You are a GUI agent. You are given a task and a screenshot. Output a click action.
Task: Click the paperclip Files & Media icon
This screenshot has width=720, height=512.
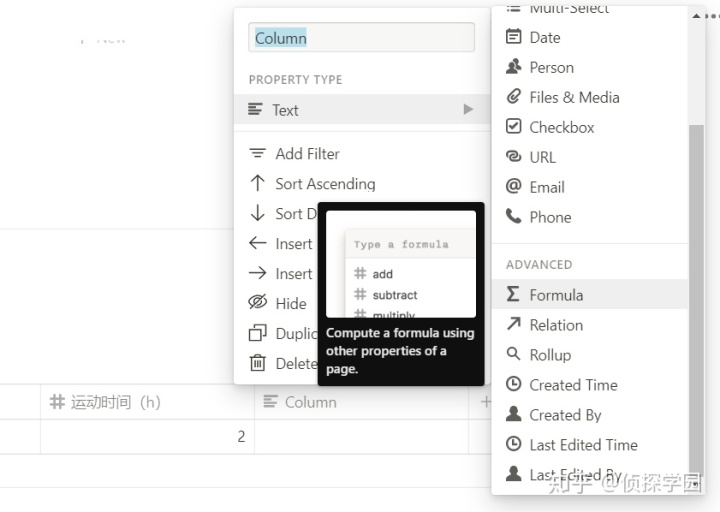pyautogui.click(x=513, y=96)
